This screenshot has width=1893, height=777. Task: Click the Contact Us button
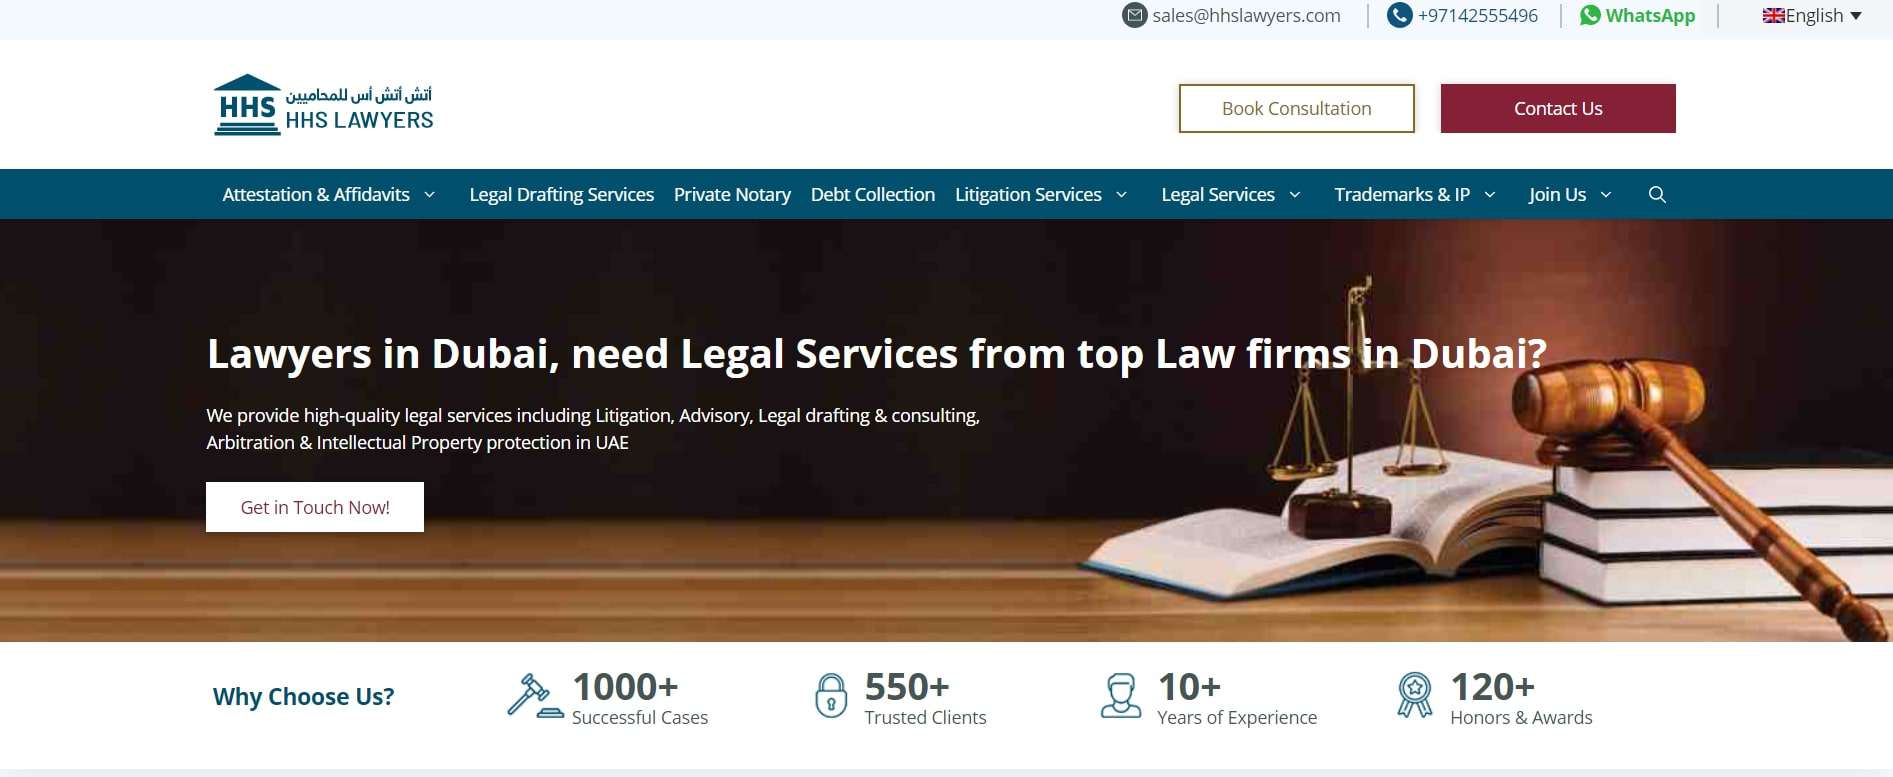click(x=1558, y=108)
